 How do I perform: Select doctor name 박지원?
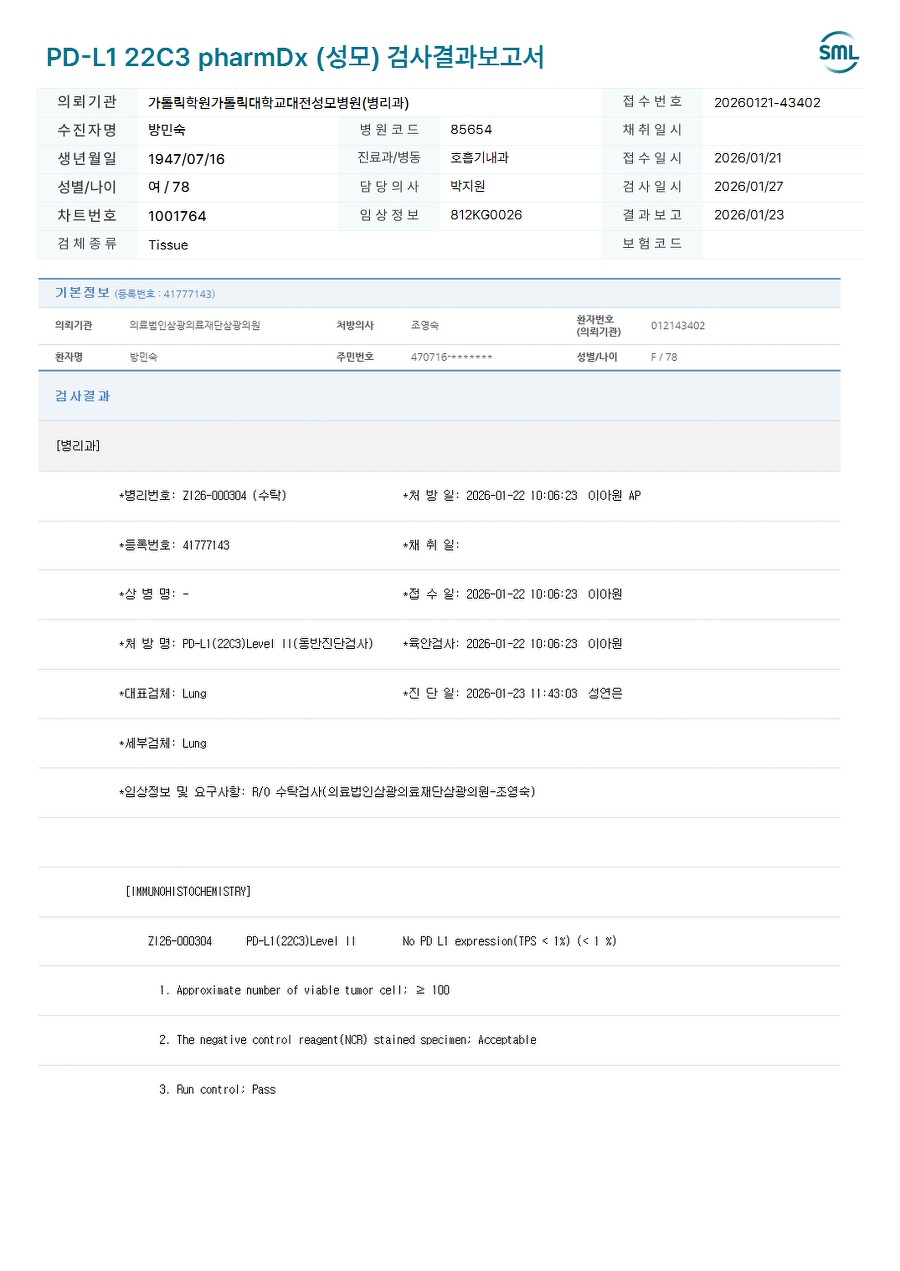pos(468,187)
